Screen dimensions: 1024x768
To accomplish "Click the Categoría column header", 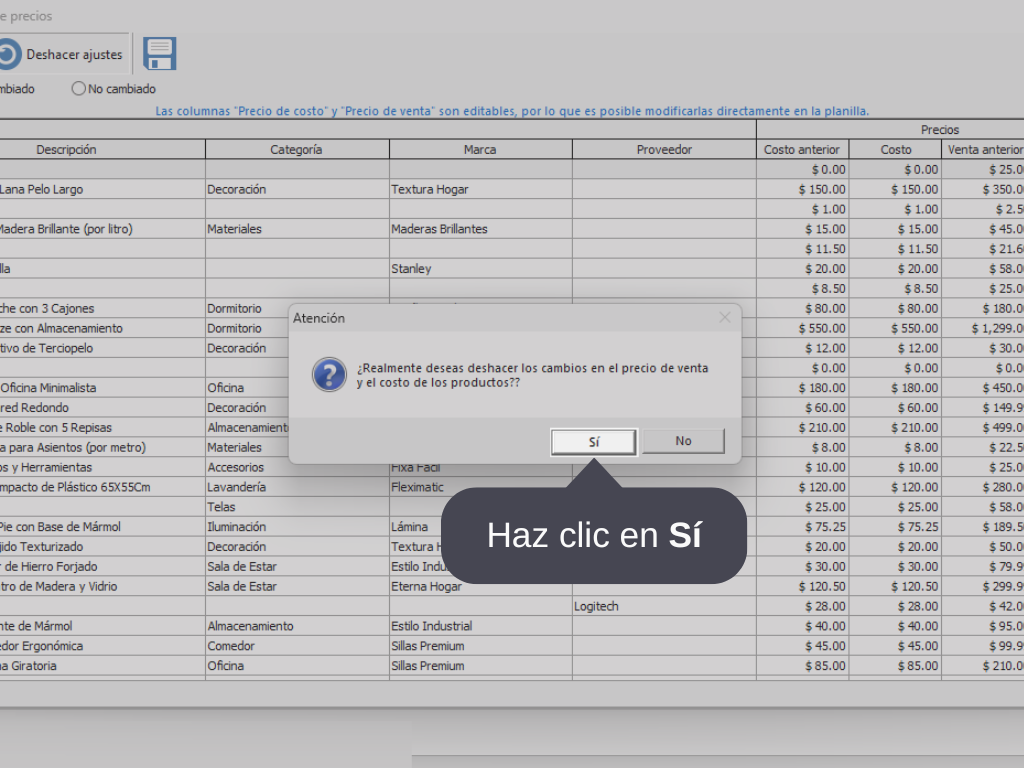I will [296, 150].
